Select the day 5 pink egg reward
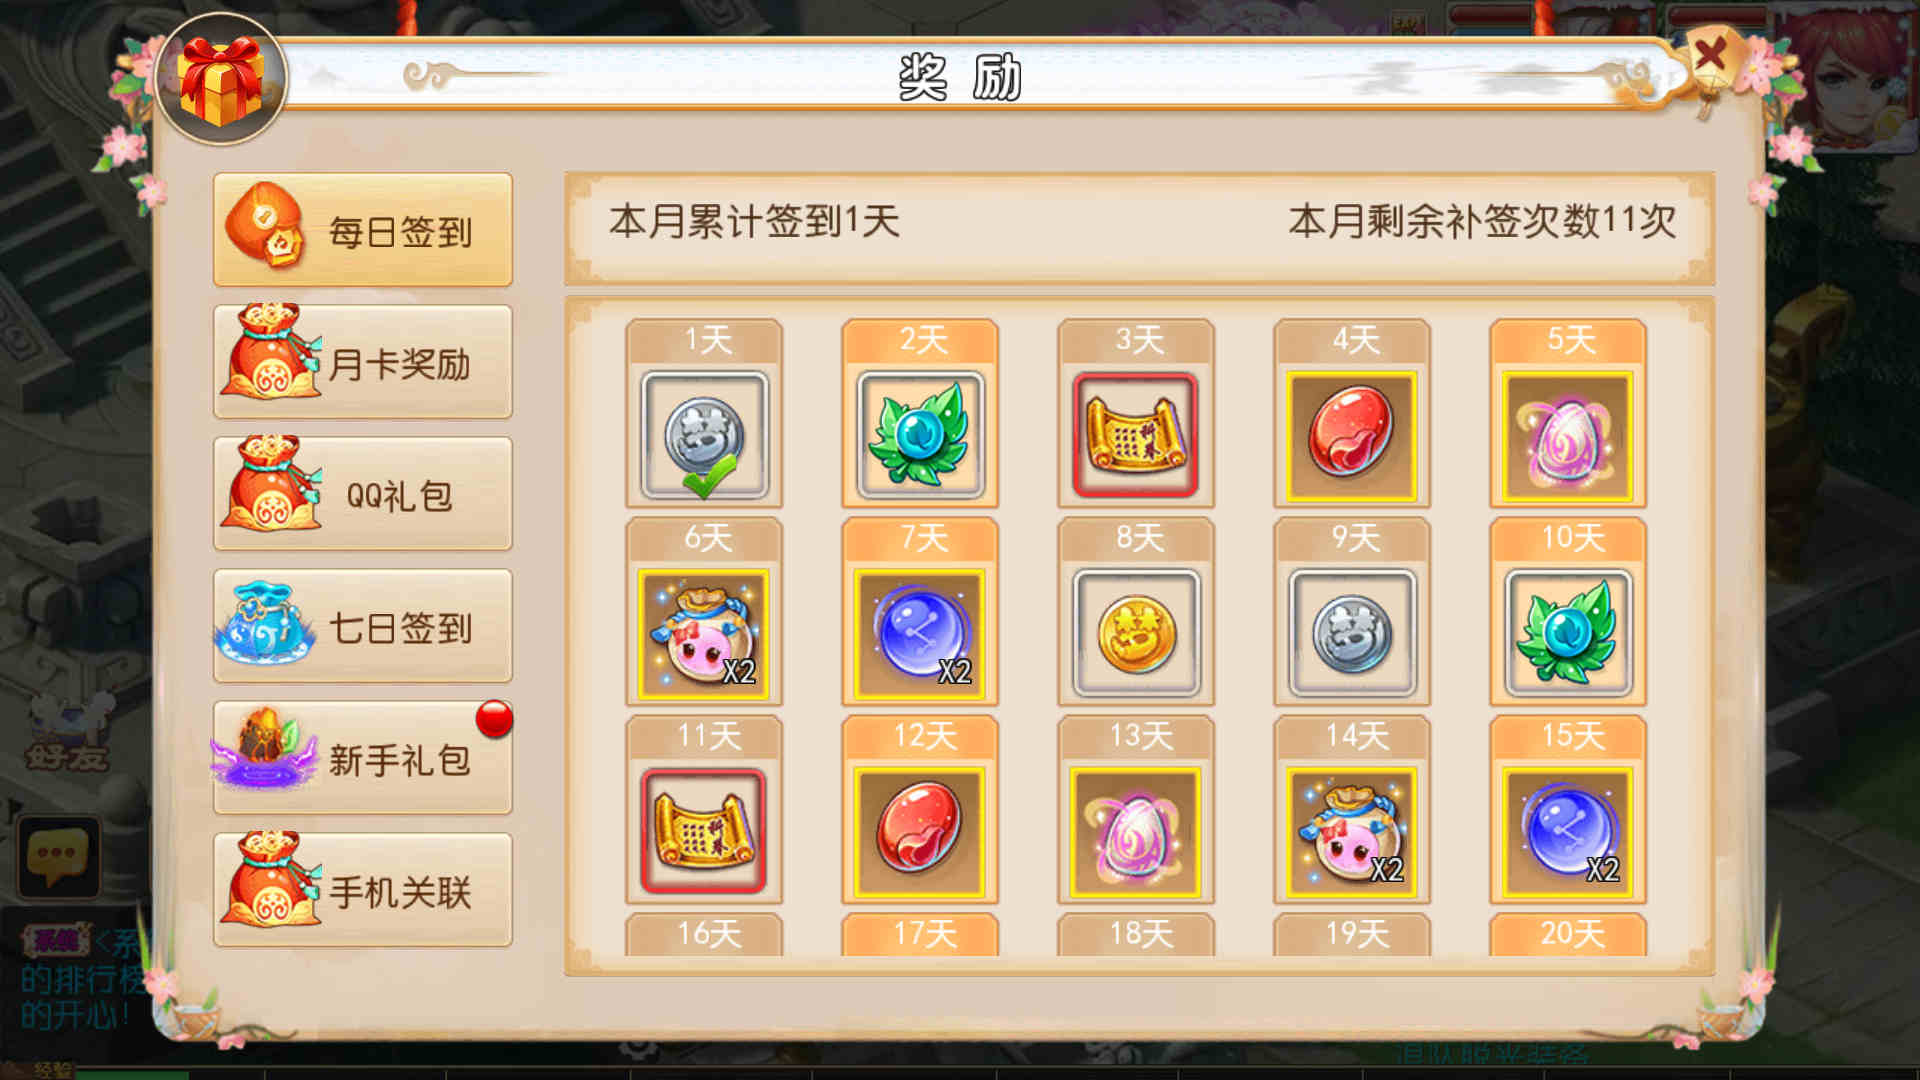 (x=1568, y=435)
